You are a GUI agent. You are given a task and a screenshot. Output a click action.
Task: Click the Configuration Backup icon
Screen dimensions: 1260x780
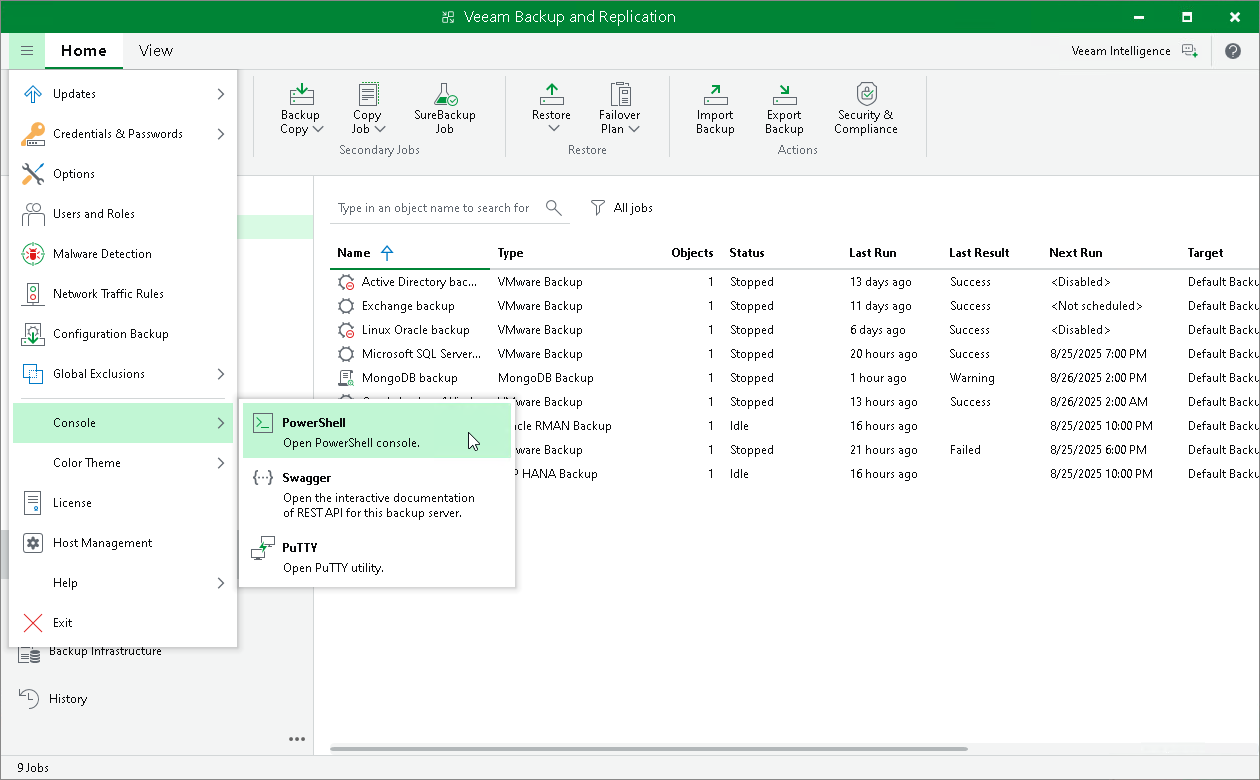click(x=33, y=334)
